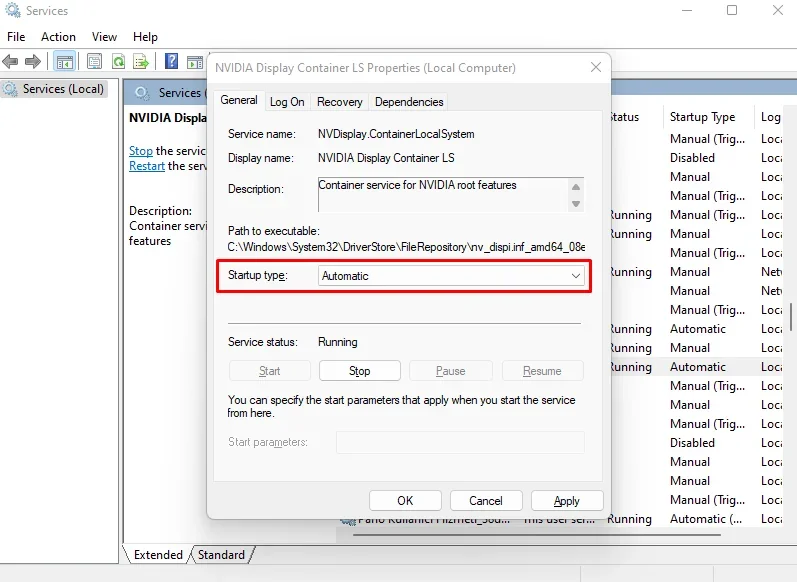Click the Startup type label
Image resolution: width=797 pixels, height=582 pixels.
coord(258,275)
